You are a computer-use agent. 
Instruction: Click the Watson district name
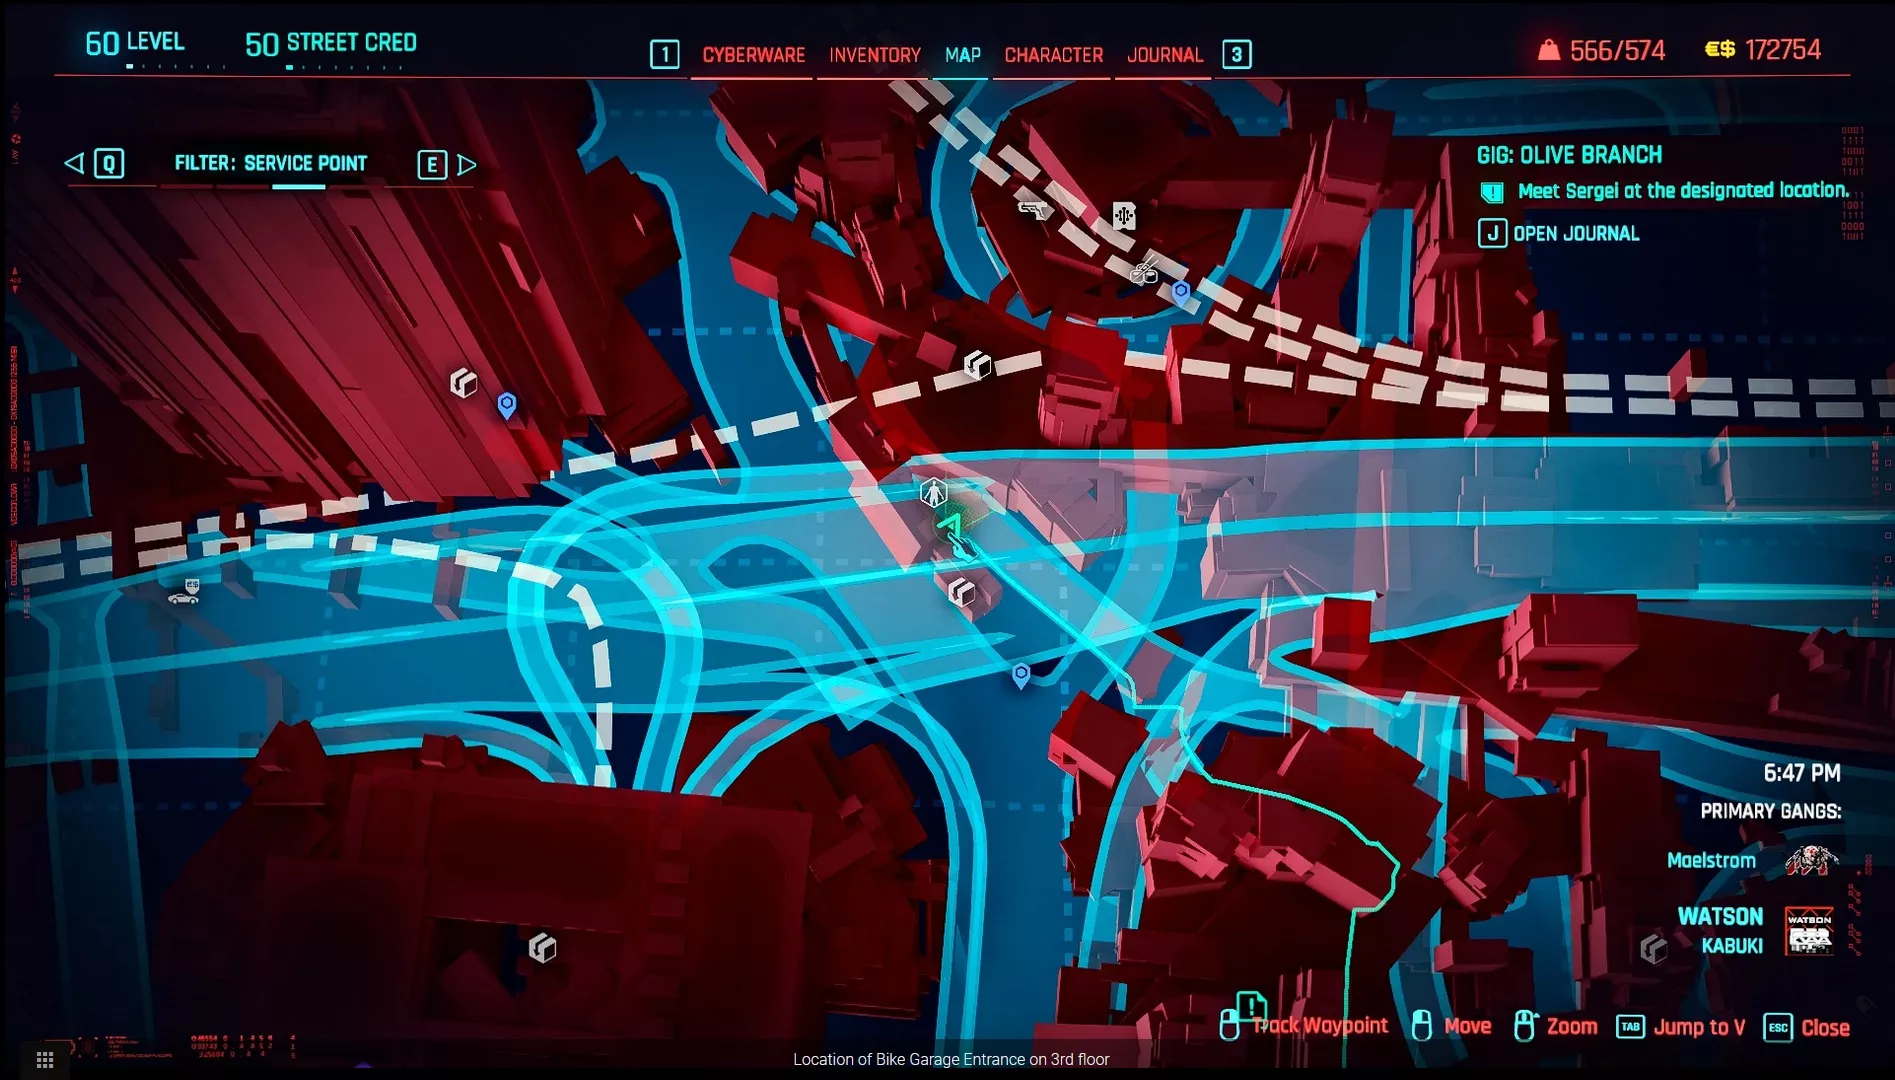click(x=1720, y=916)
